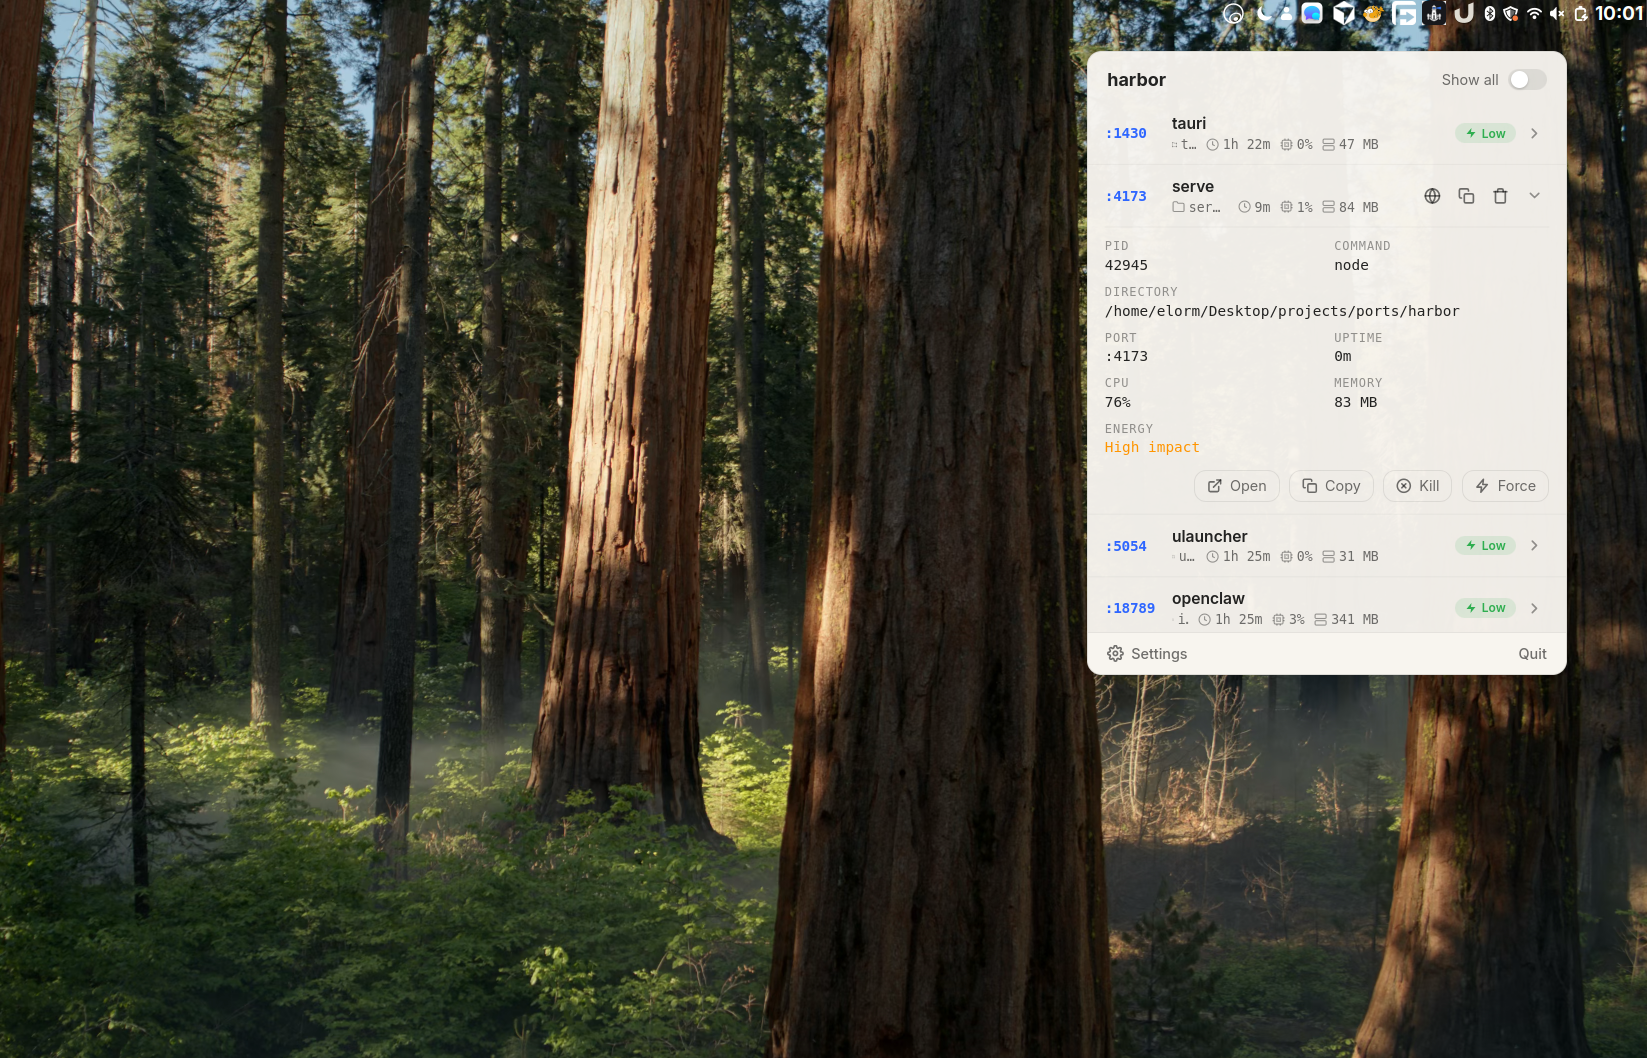Screen dimensions: 1647x1058
Task: Expand the openclaw row chevron
Action: [x=1534, y=608]
